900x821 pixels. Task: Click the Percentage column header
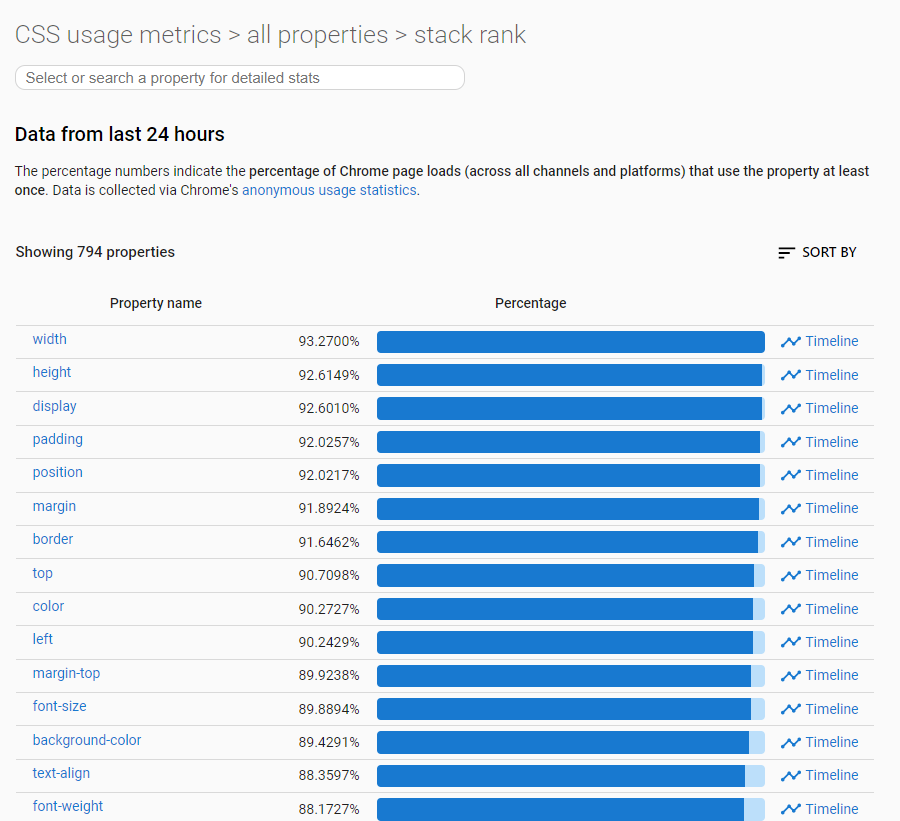[530, 303]
